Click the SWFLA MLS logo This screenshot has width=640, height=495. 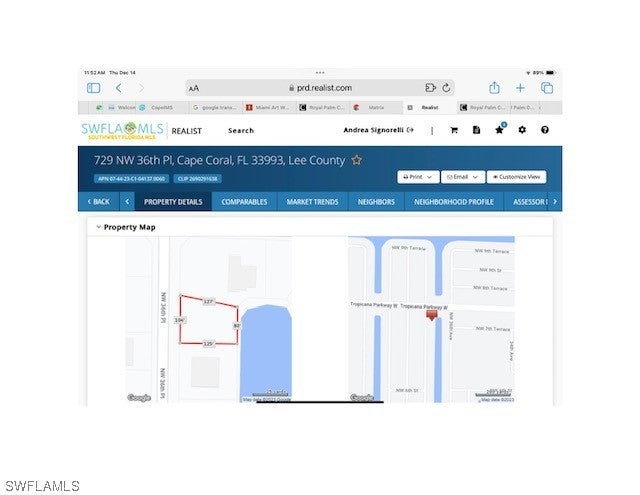(122, 131)
